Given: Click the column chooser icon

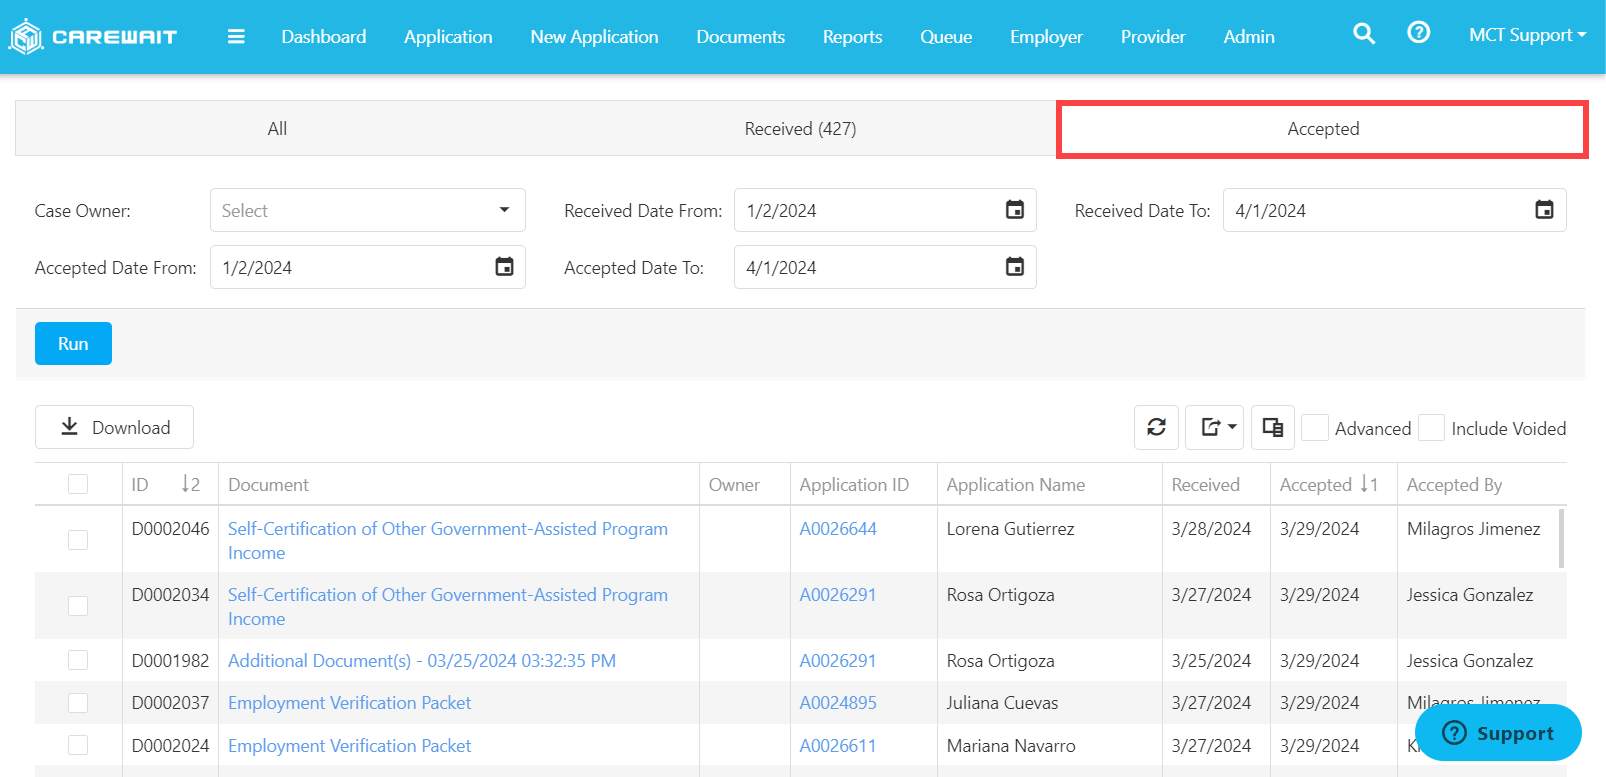Looking at the screenshot, I should coord(1273,427).
